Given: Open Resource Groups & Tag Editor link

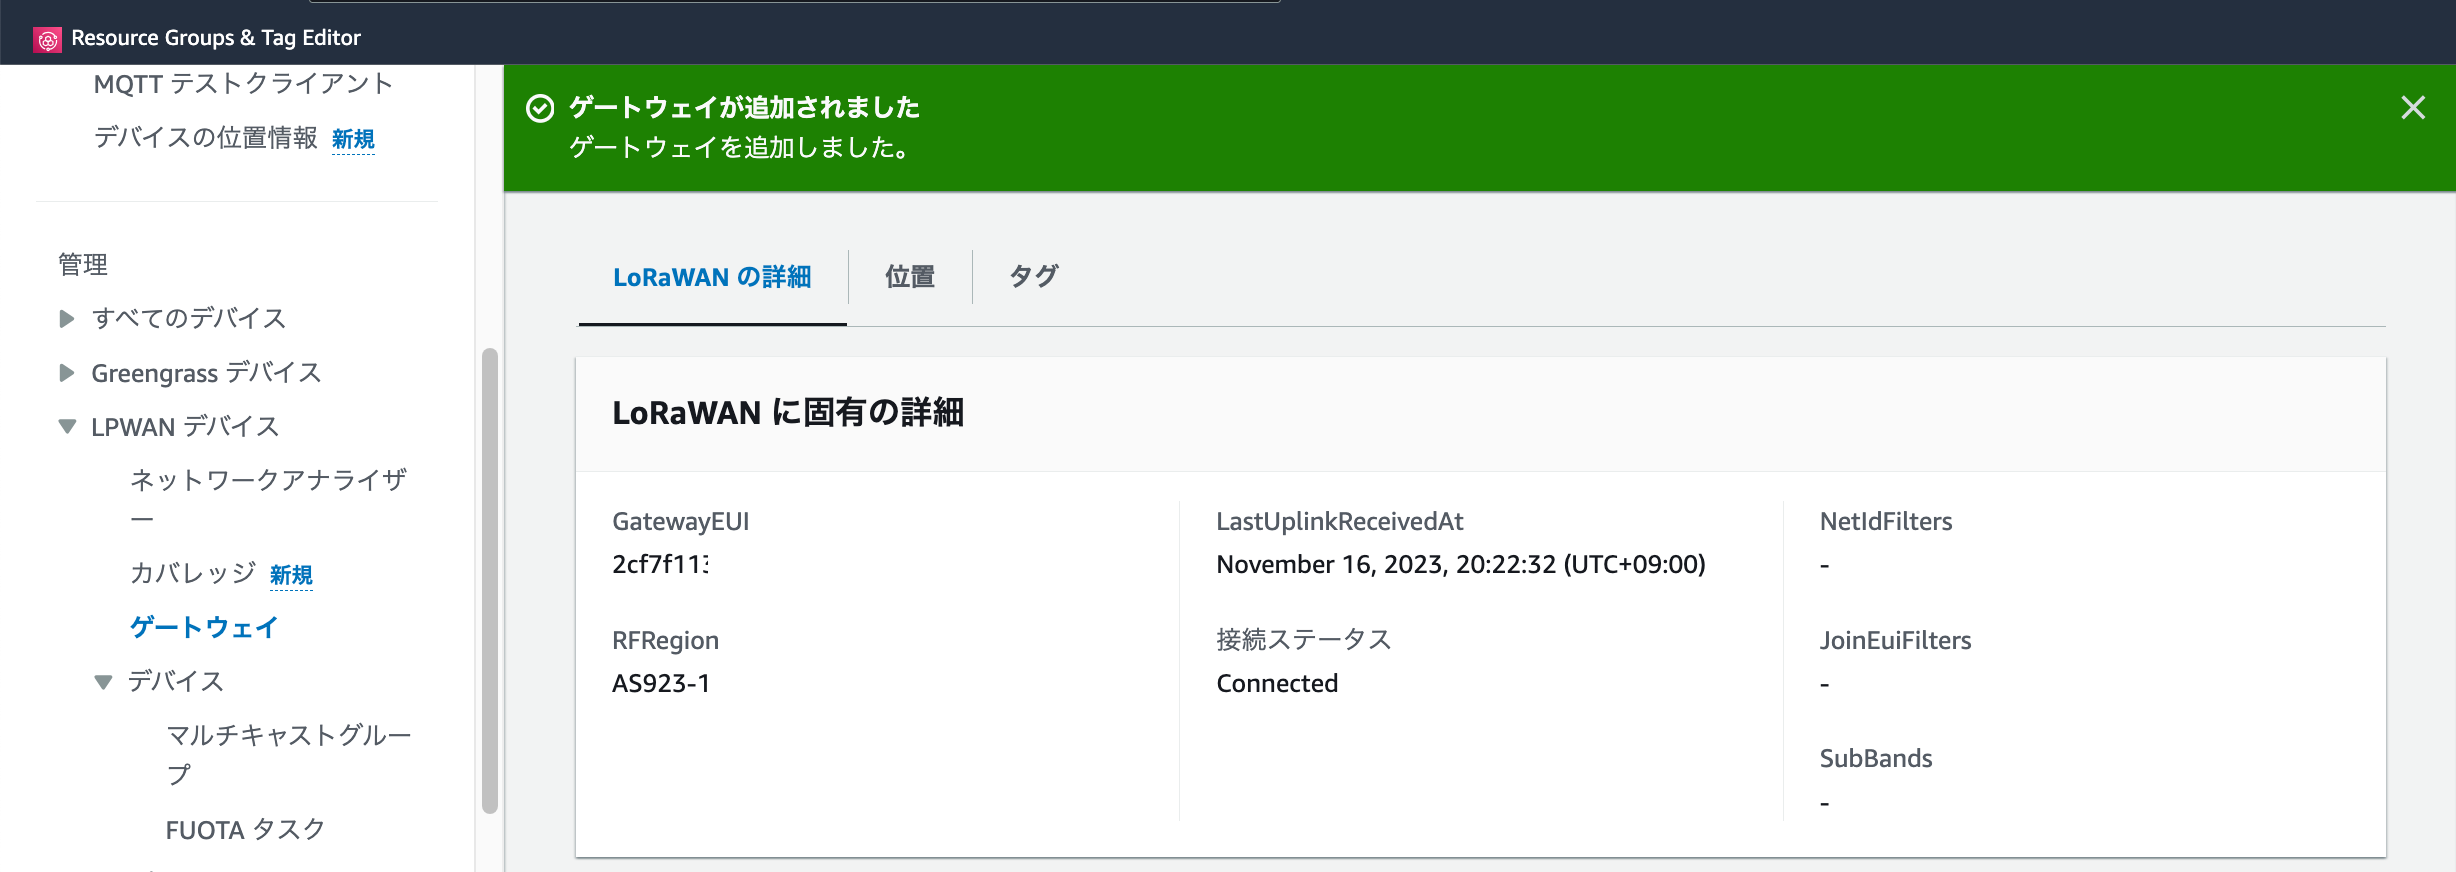Looking at the screenshot, I should click(x=216, y=38).
